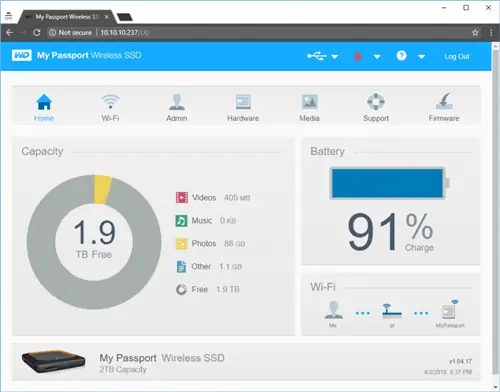Open the Hardware section icon
The image size is (500, 392).
tap(243, 102)
